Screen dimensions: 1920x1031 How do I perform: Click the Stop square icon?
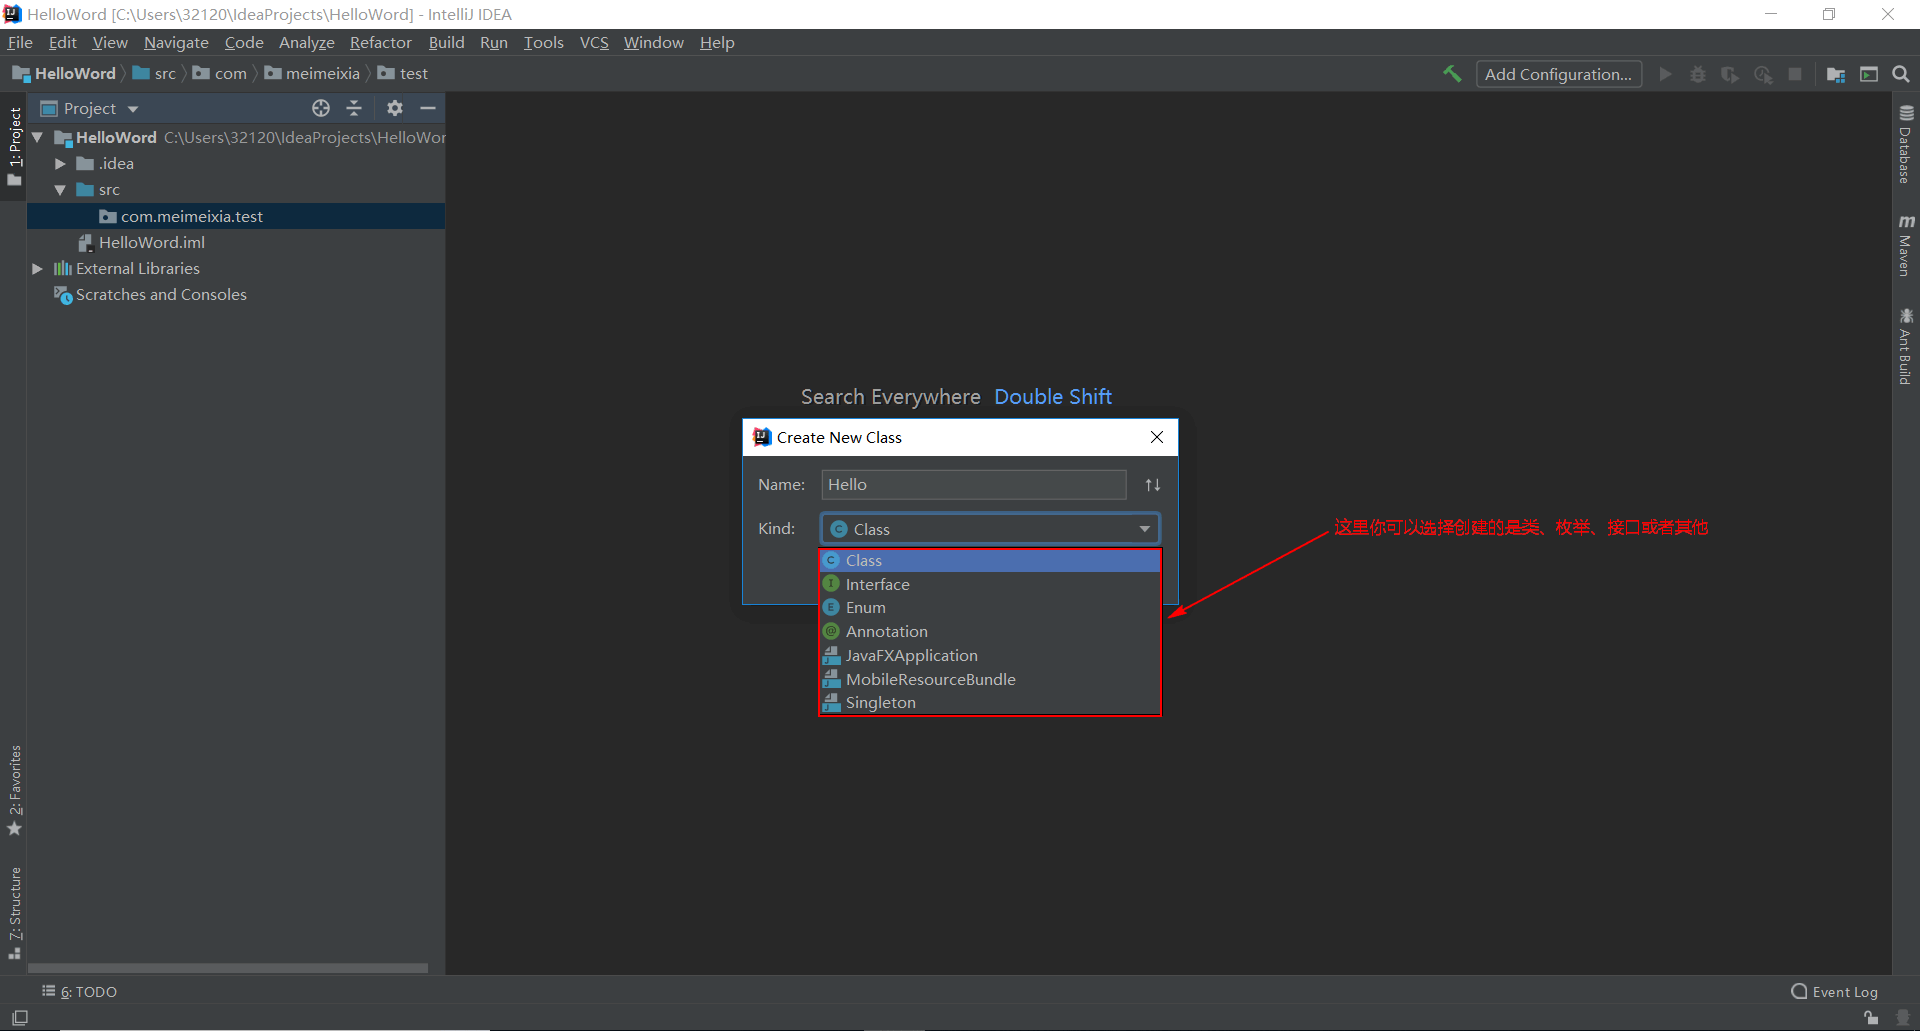(x=1795, y=74)
